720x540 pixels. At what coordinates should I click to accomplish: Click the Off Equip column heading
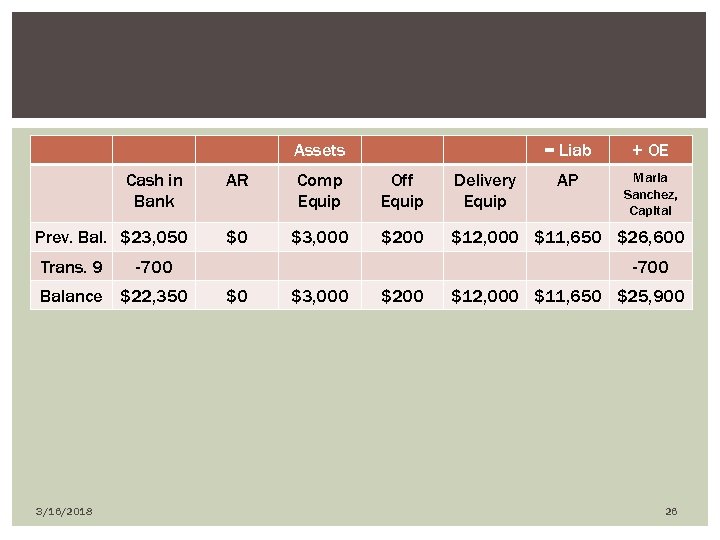402,190
